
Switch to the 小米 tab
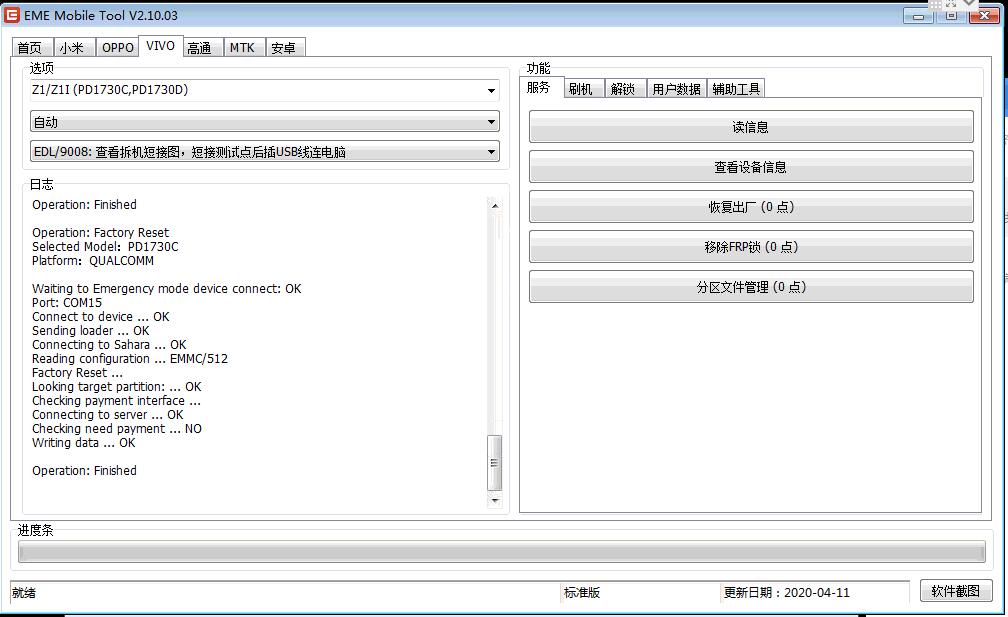point(72,48)
